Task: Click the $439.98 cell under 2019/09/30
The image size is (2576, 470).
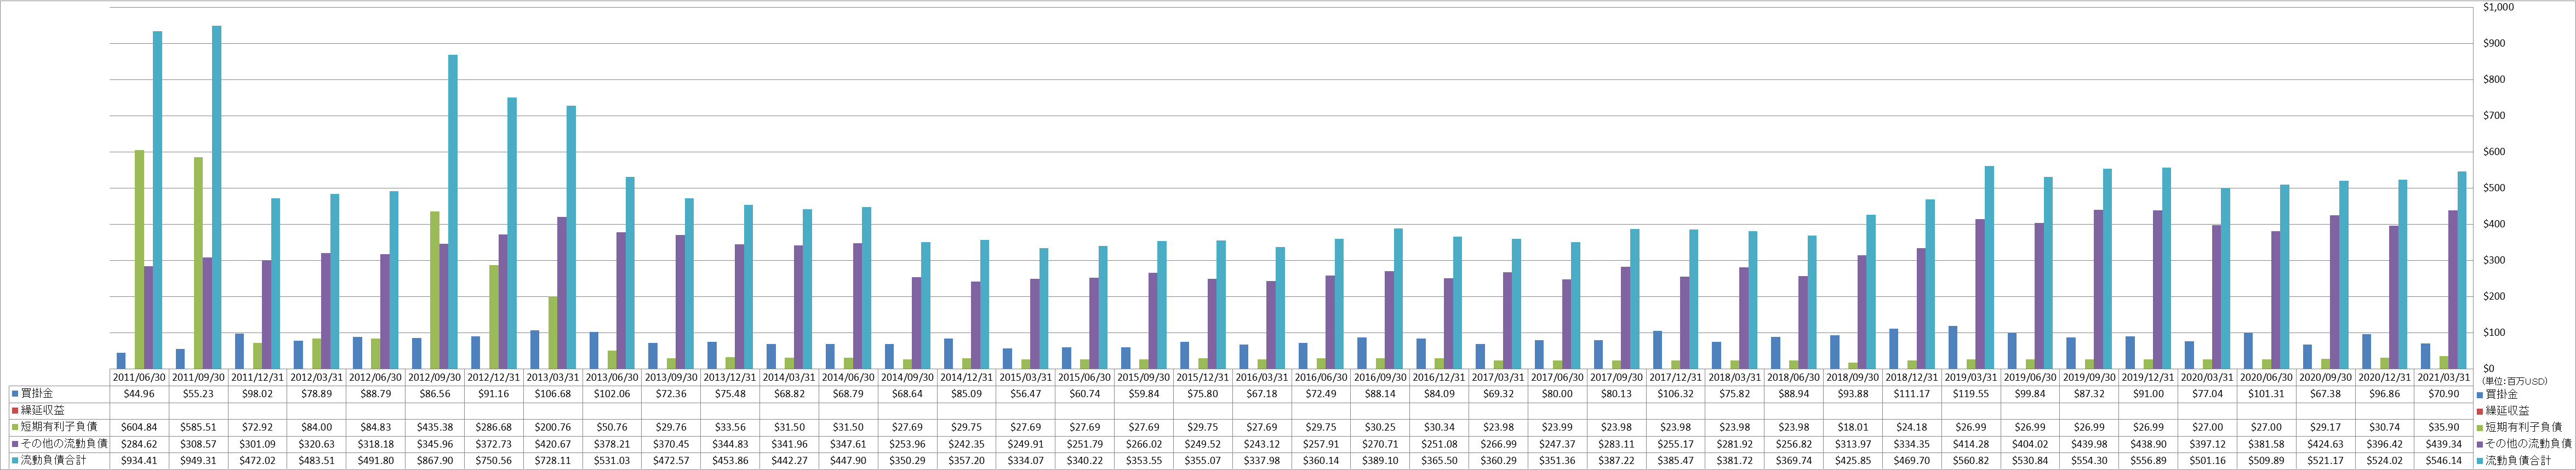Action: click(x=2090, y=444)
